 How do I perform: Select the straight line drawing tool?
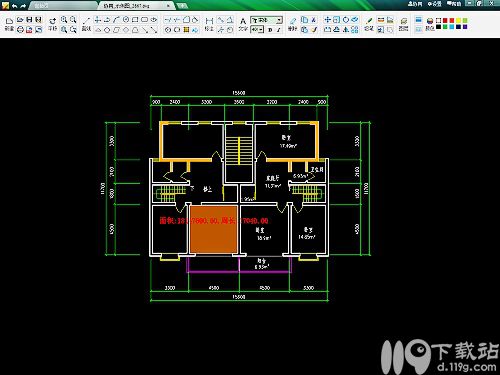pyautogui.click(x=86, y=20)
